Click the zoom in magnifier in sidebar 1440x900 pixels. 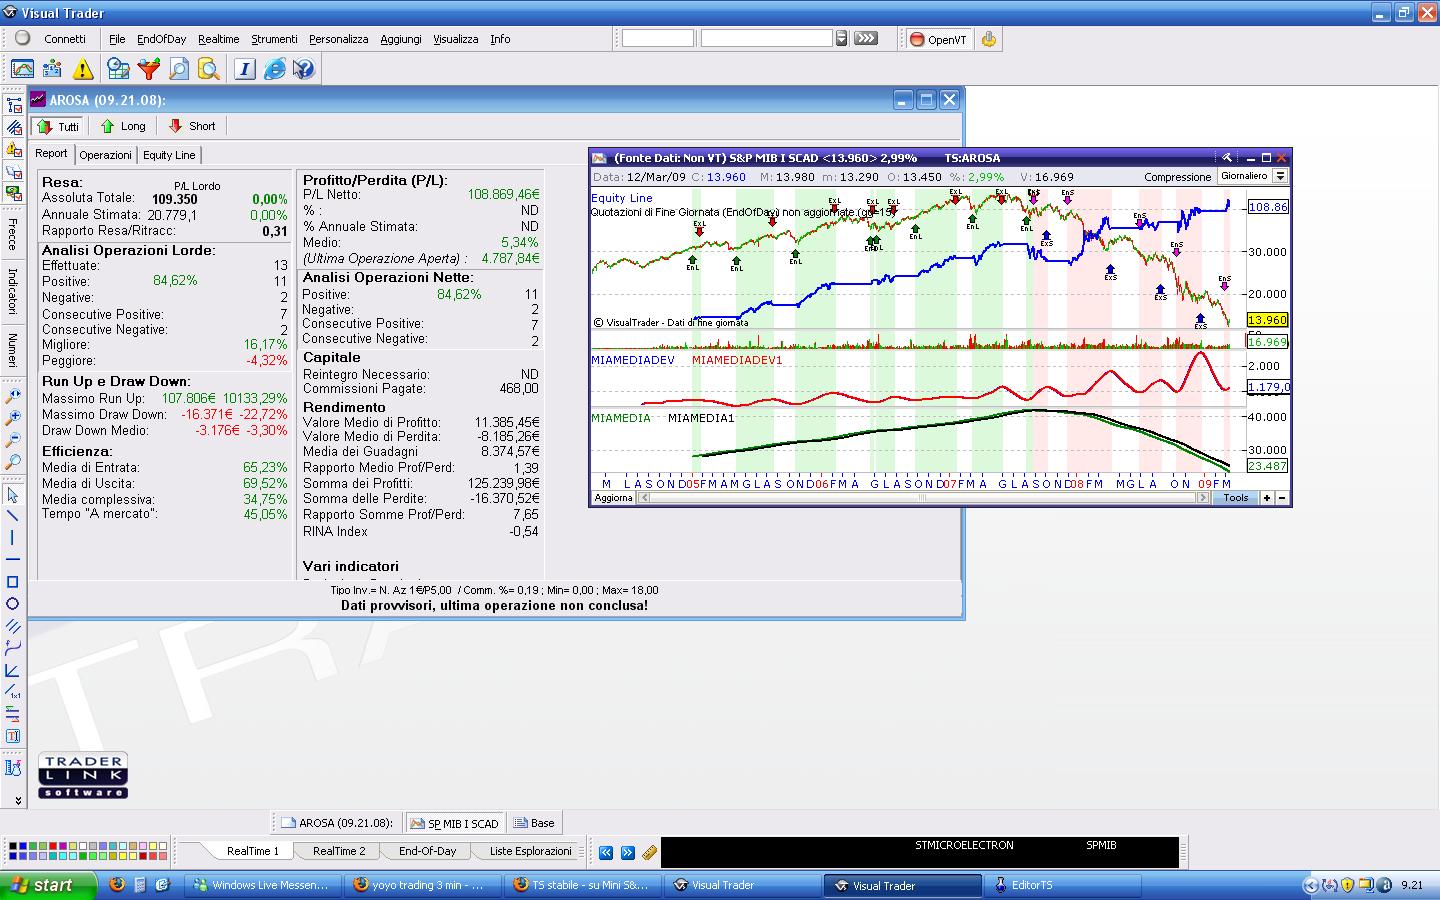click(x=13, y=418)
